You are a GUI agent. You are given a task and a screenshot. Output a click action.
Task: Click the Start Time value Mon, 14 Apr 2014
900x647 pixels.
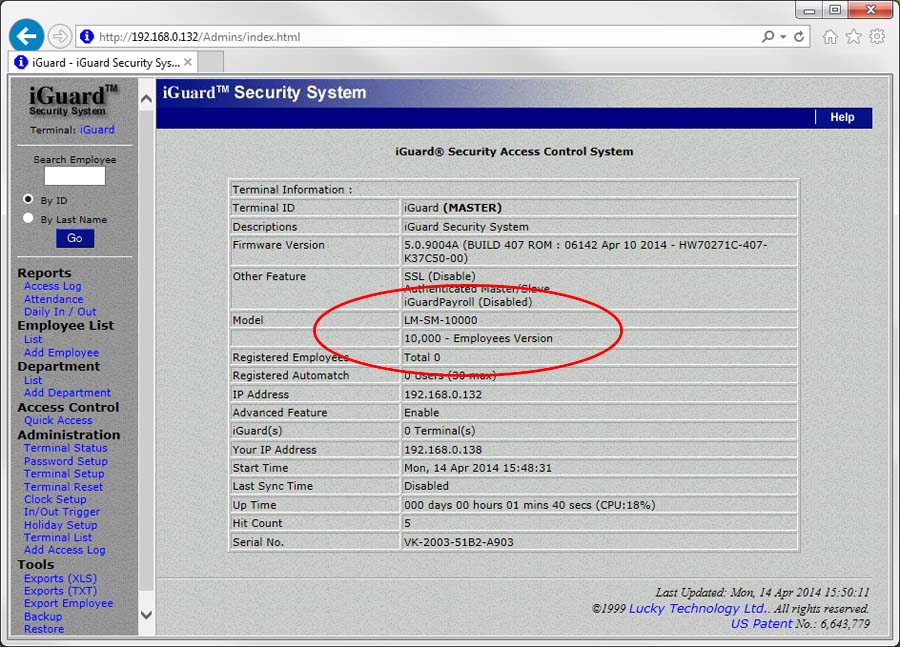[x=478, y=468]
